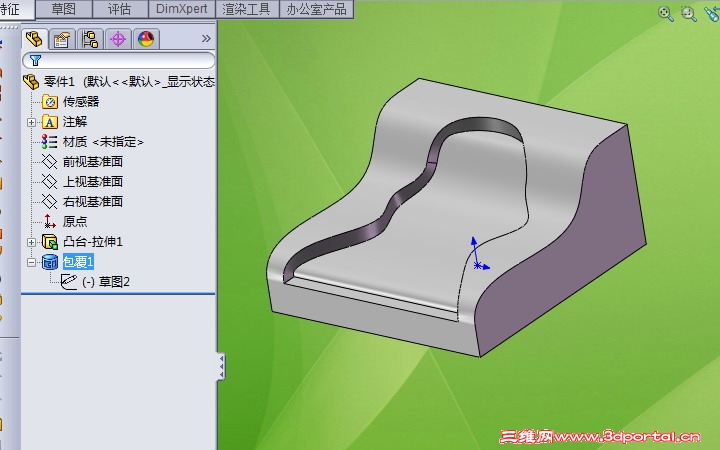Image resolution: width=720 pixels, height=450 pixels.
Task: Open the DimXpertManager crosshair tab
Action: click(118, 39)
